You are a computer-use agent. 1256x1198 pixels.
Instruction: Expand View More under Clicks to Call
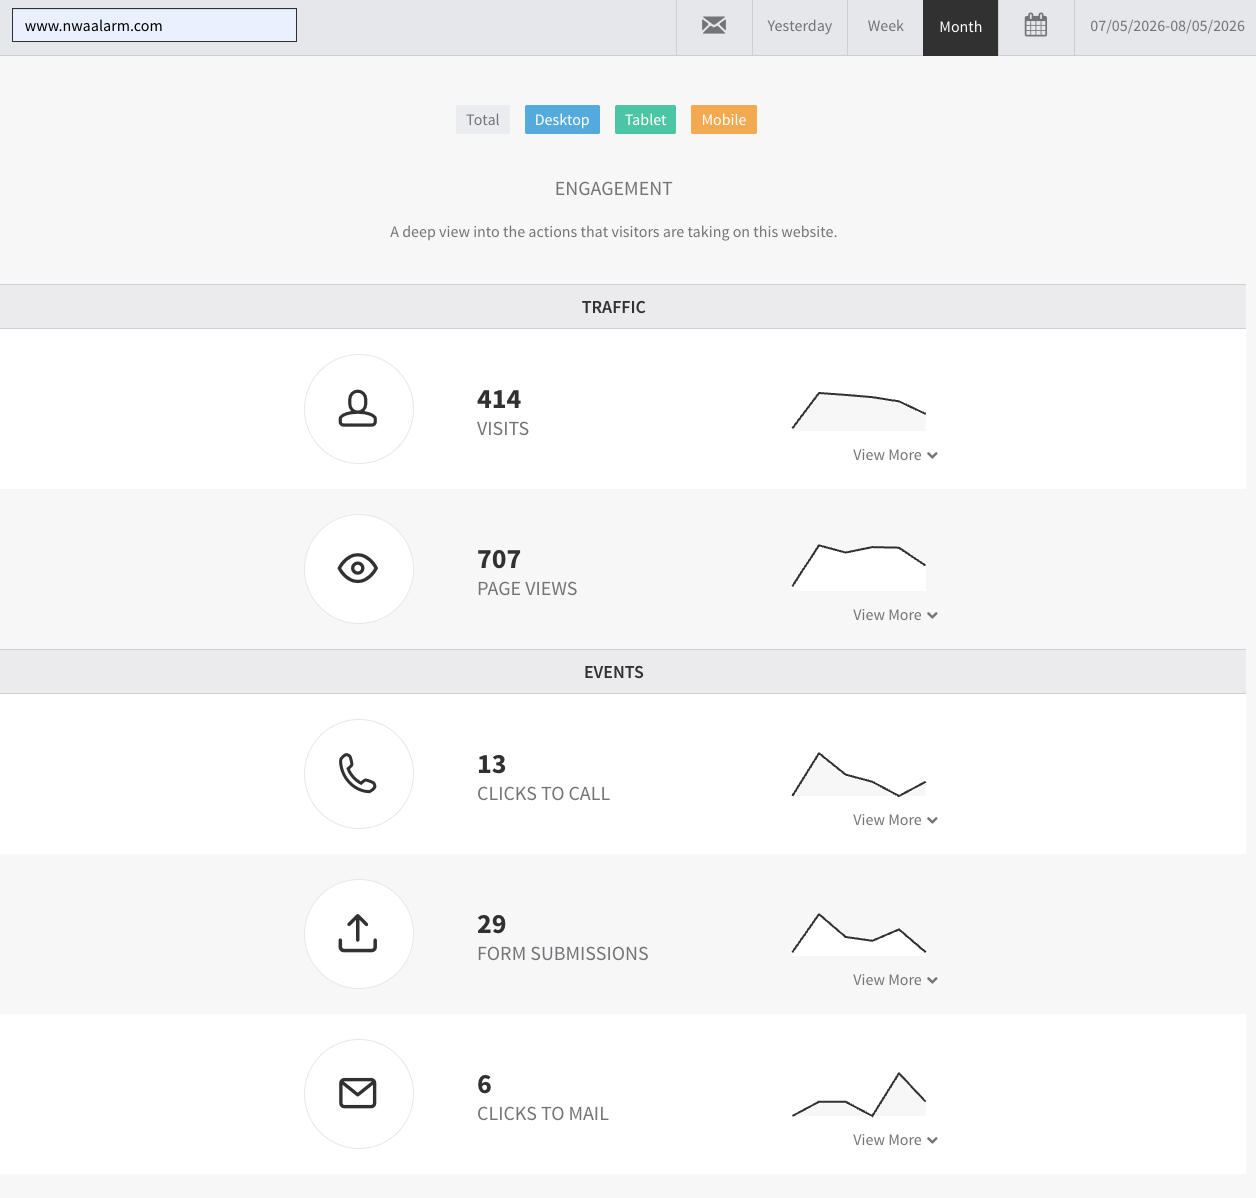[895, 820]
